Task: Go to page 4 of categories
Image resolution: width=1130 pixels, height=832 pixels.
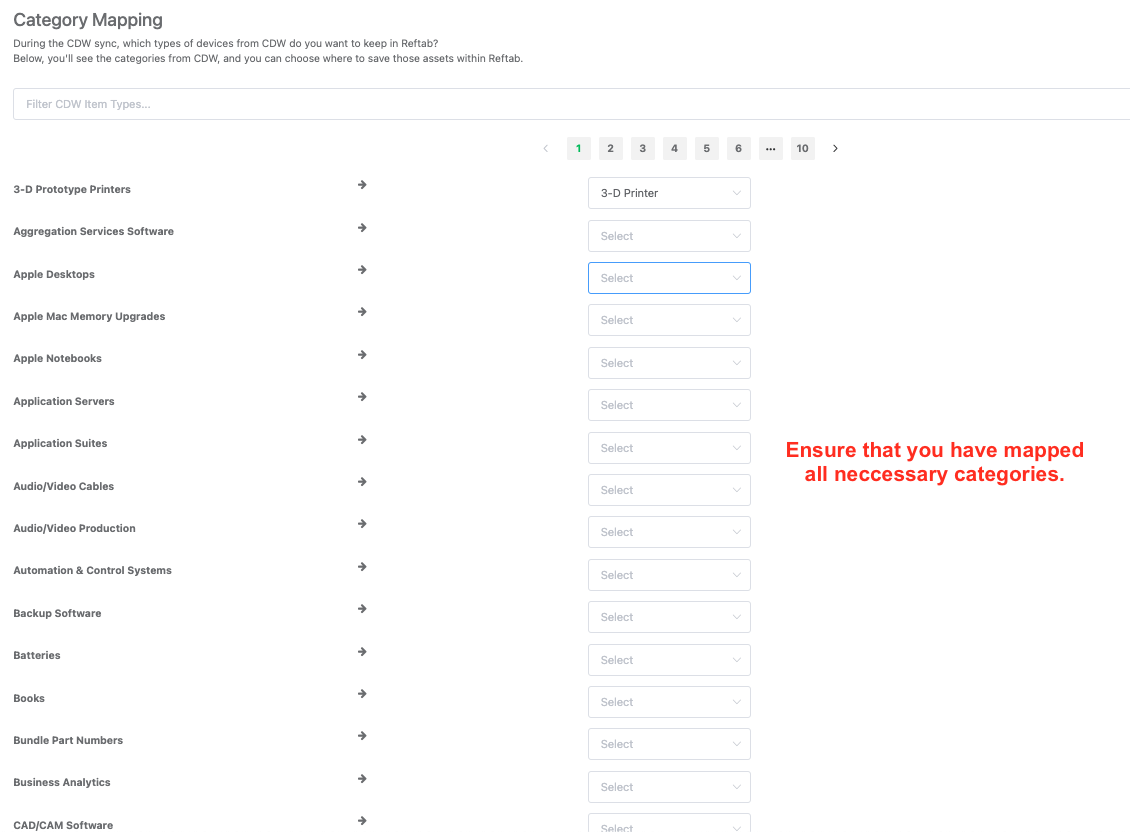Action: 675,149
